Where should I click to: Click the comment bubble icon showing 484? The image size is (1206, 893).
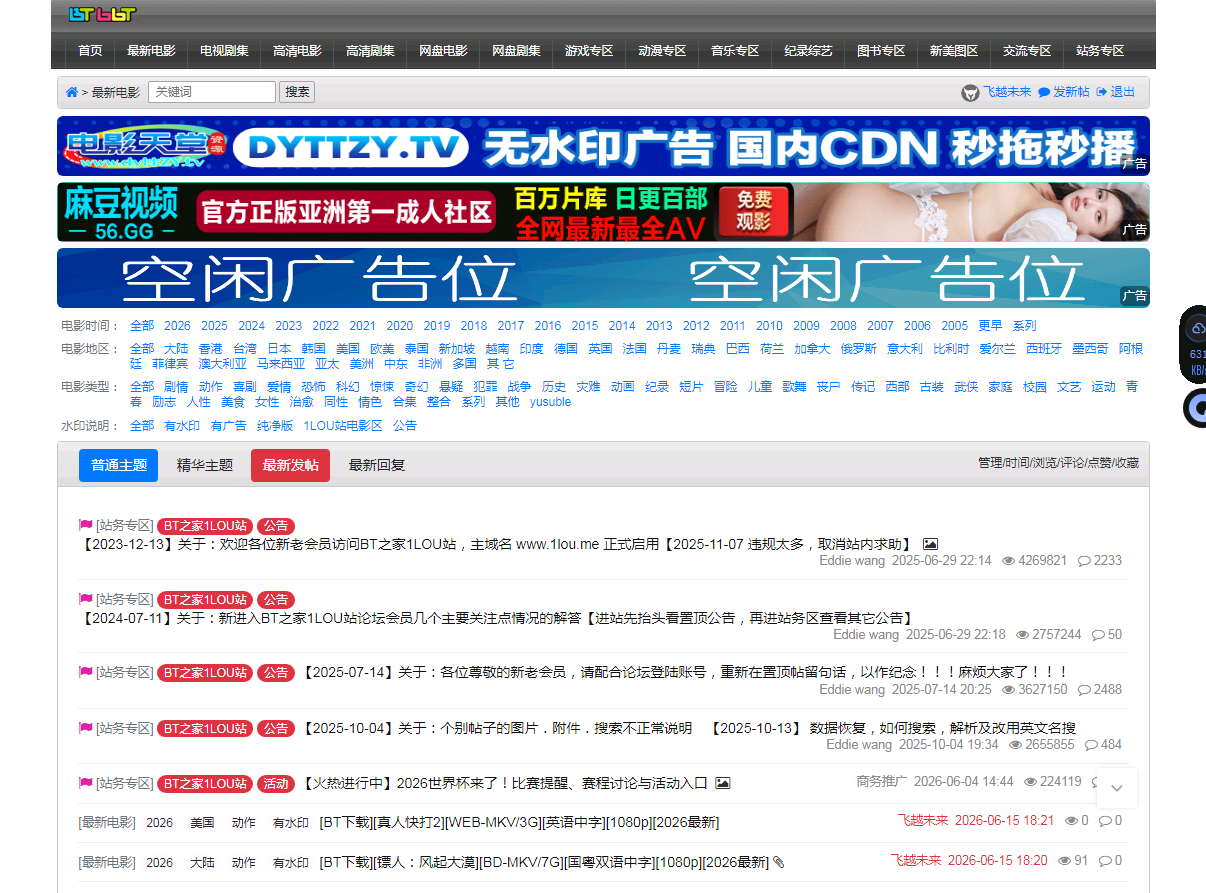[x=1091, y=745]
